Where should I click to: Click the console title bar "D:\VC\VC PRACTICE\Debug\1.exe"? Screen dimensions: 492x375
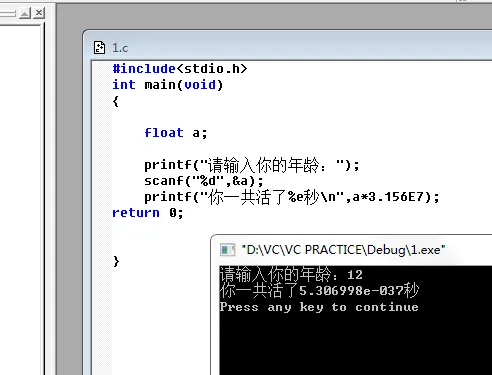coord(343,250)
